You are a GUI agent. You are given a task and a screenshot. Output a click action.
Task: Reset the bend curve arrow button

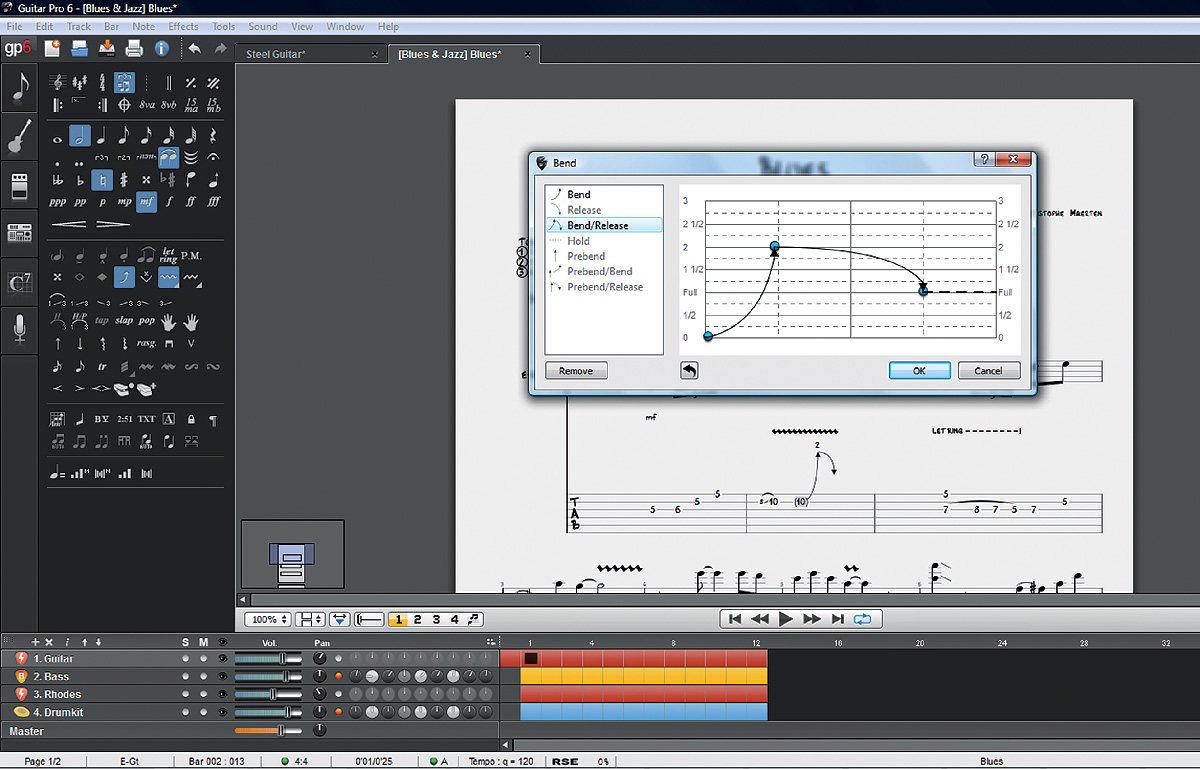[689, 370]
